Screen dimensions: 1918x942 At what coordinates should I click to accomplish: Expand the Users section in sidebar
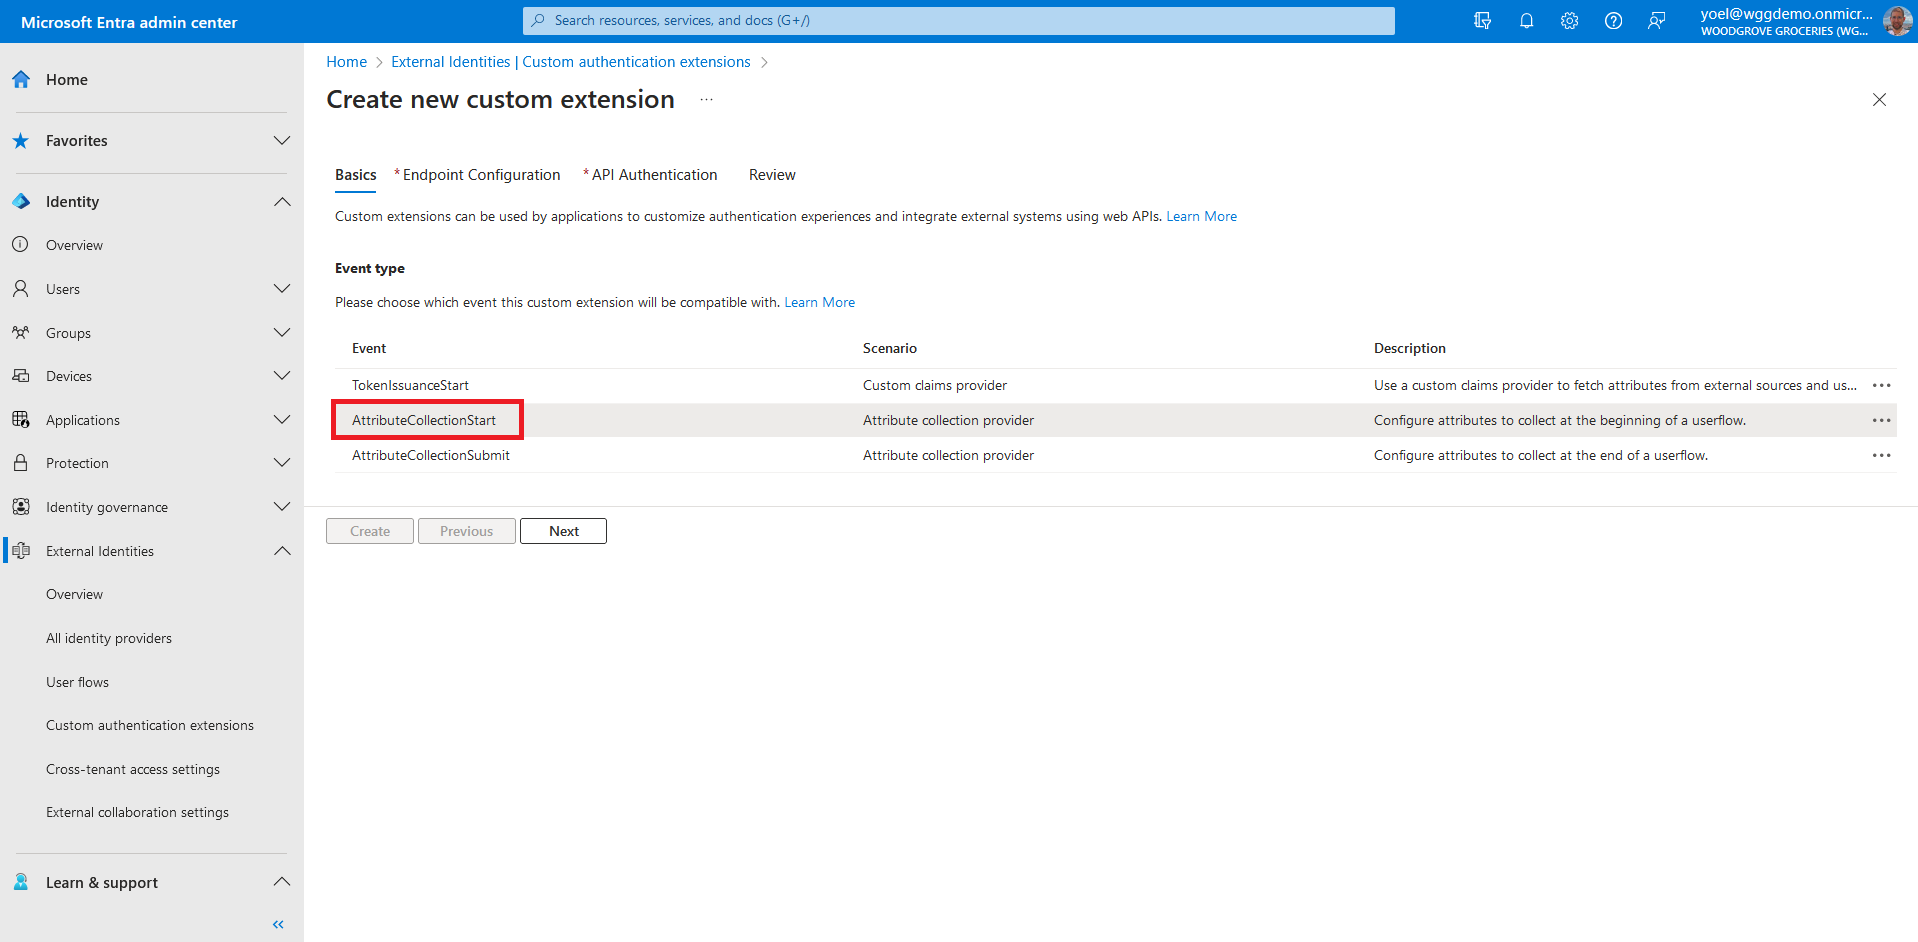[x=282, y=289]
